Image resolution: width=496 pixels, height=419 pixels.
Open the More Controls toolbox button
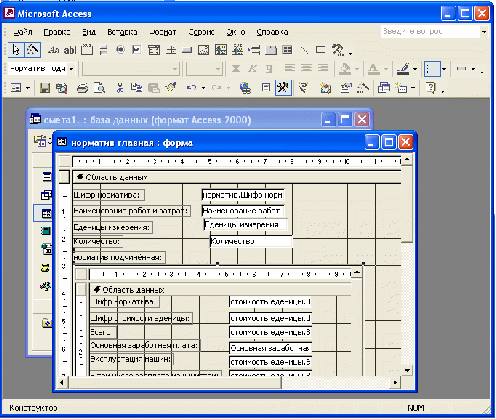[x=338, y=50]
